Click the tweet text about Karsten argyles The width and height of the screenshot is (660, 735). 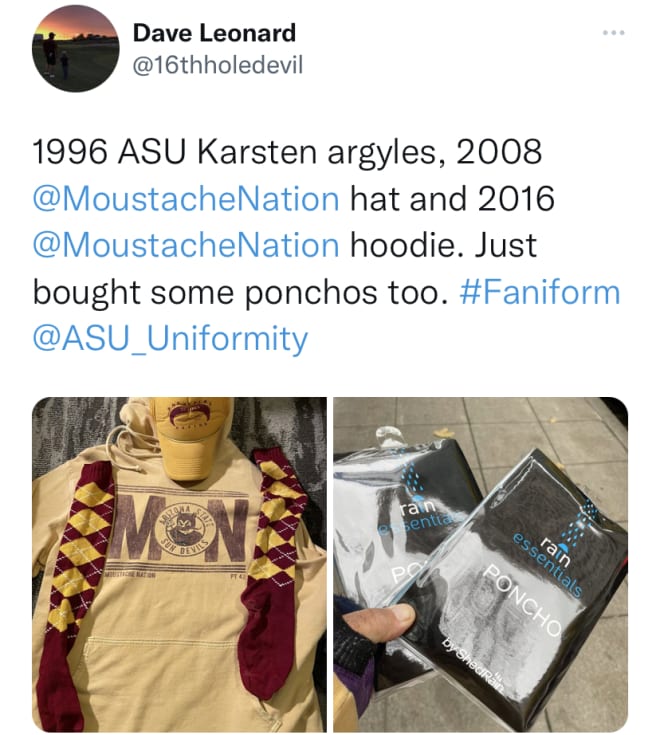[x=327, y=245]
